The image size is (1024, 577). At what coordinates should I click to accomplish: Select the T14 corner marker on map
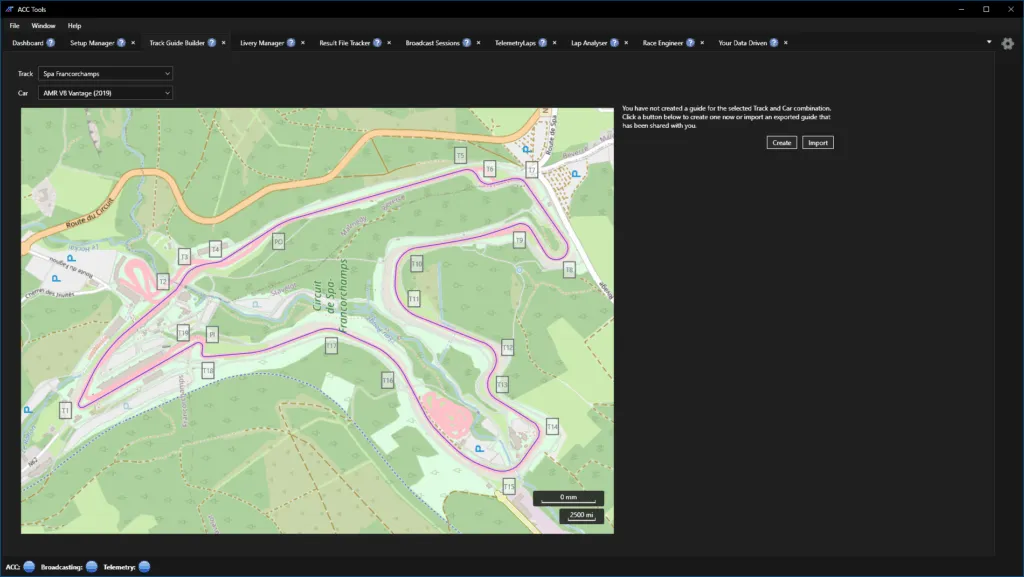(552, 427)
